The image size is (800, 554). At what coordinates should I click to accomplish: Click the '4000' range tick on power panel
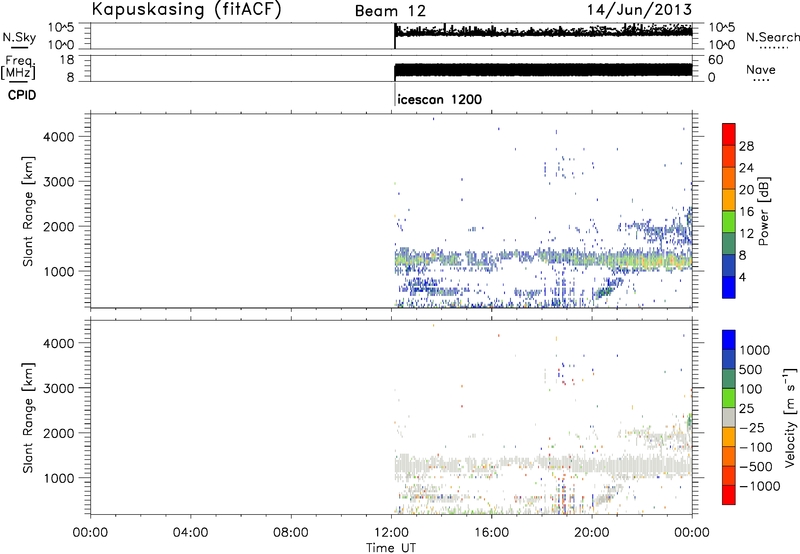coord(59,137)
